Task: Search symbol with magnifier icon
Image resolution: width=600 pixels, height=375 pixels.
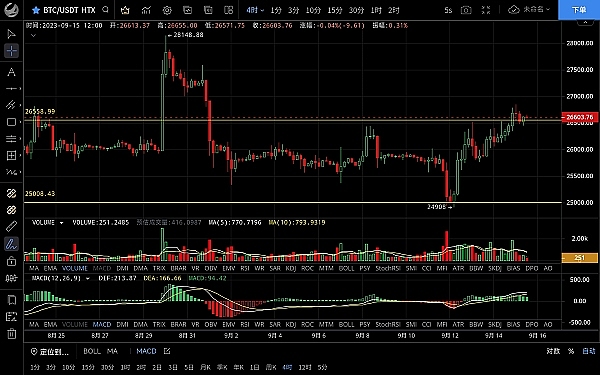Action: coord(106,10)
